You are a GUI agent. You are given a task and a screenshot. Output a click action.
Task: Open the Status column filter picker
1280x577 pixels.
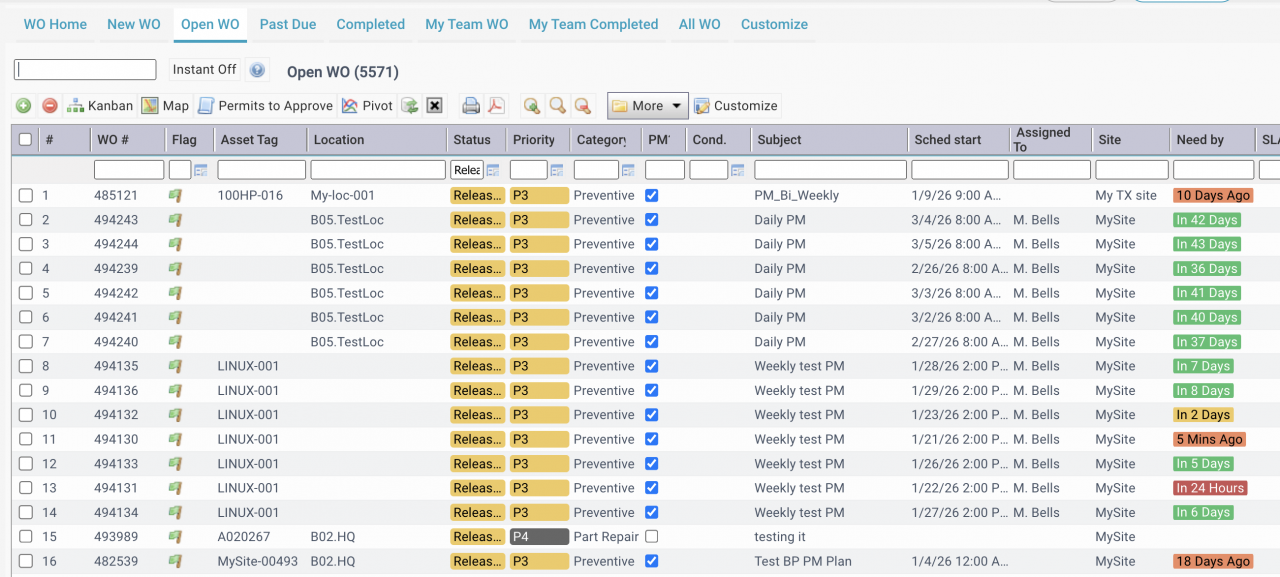[492, 171]
